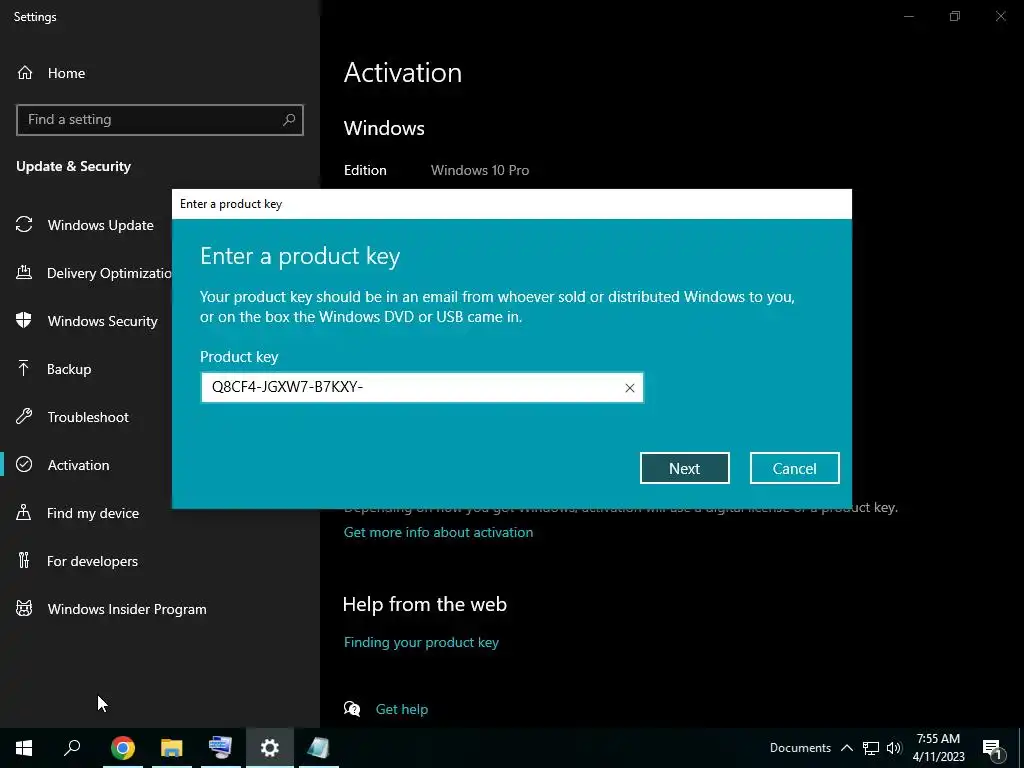
Task: Open Finding your product key link
Action: click(421, 643)
